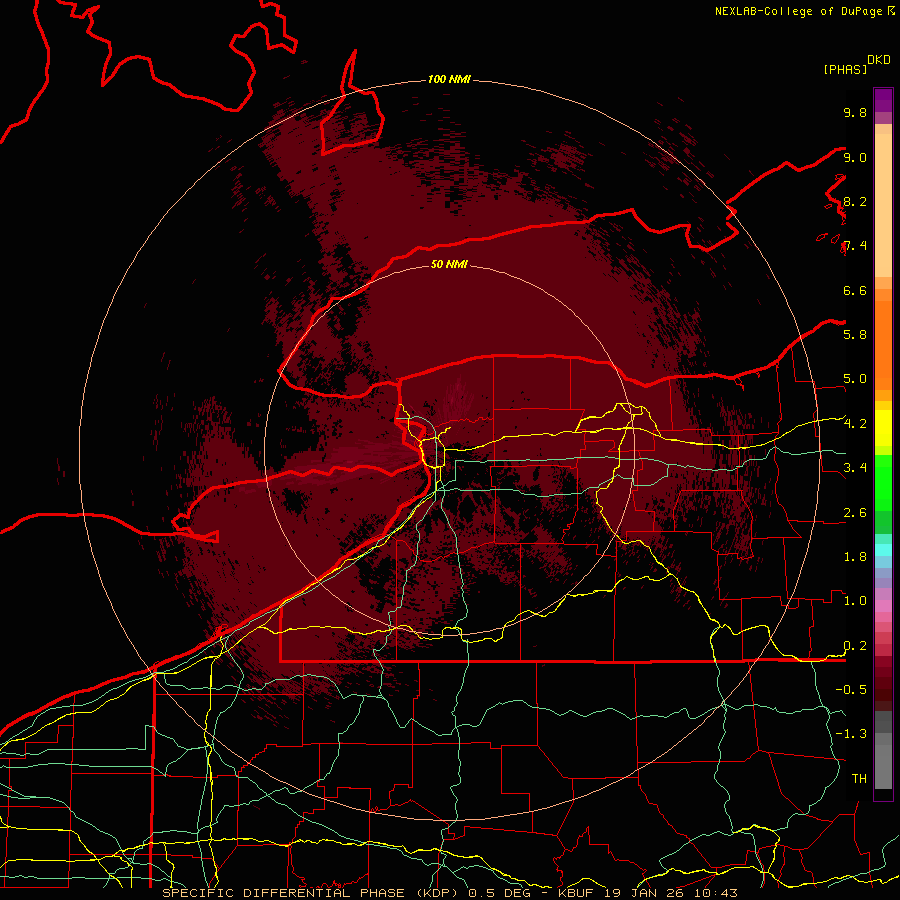The width and height of the screenshot is (900, 900).
Task: Click the 10:43 timestamp in the bottom caption
Action: (716, 893)
